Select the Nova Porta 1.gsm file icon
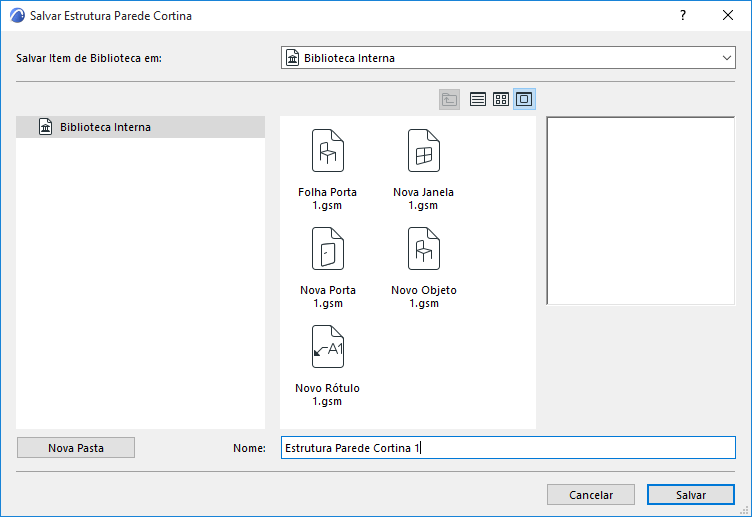The width and height of the screenshot is (752, 517). [328, 248]
